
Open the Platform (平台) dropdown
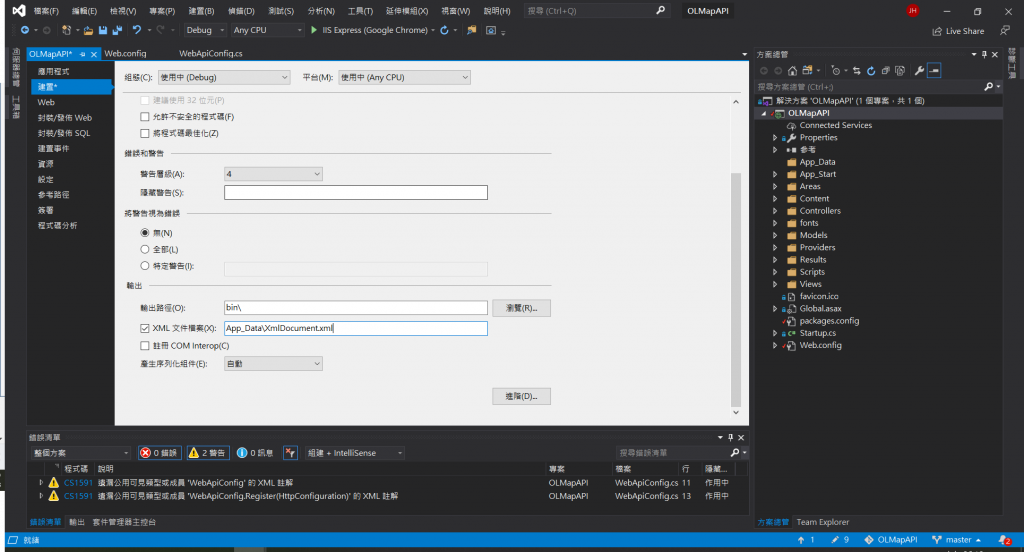pos(404,77)
